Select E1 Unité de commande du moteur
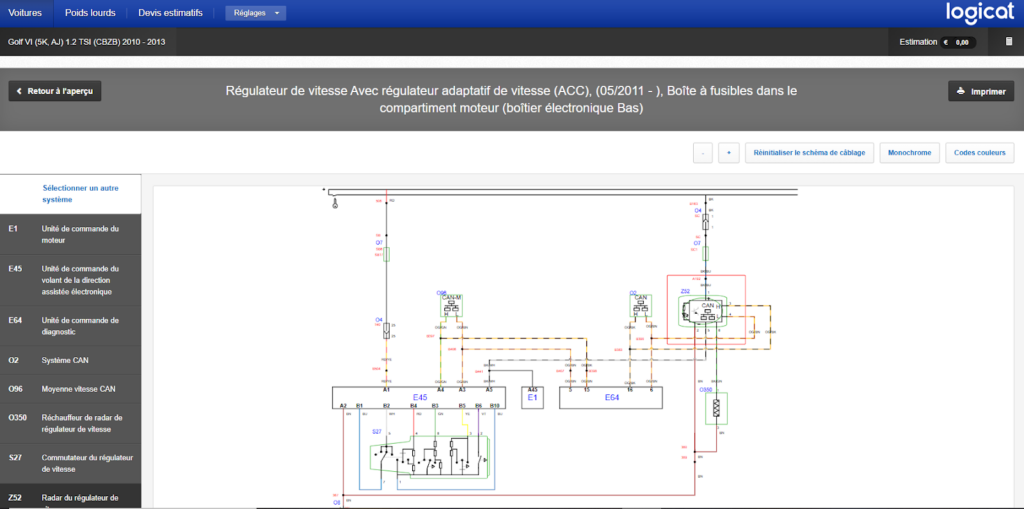 71,235
